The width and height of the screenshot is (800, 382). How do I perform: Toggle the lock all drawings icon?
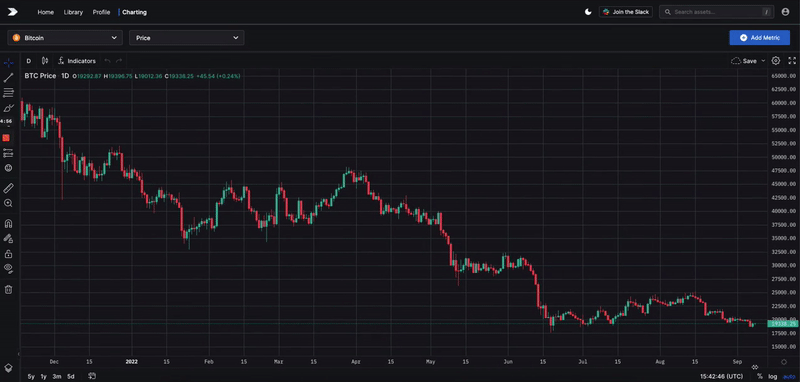(8, 253)
